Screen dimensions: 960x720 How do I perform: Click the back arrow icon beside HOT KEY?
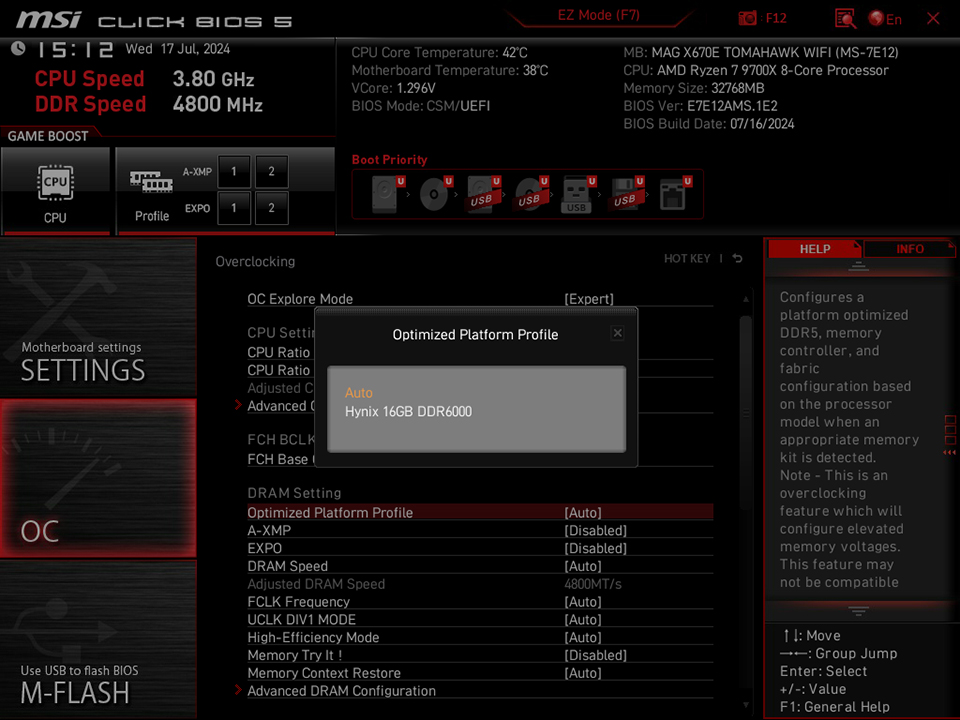[736, 258]
